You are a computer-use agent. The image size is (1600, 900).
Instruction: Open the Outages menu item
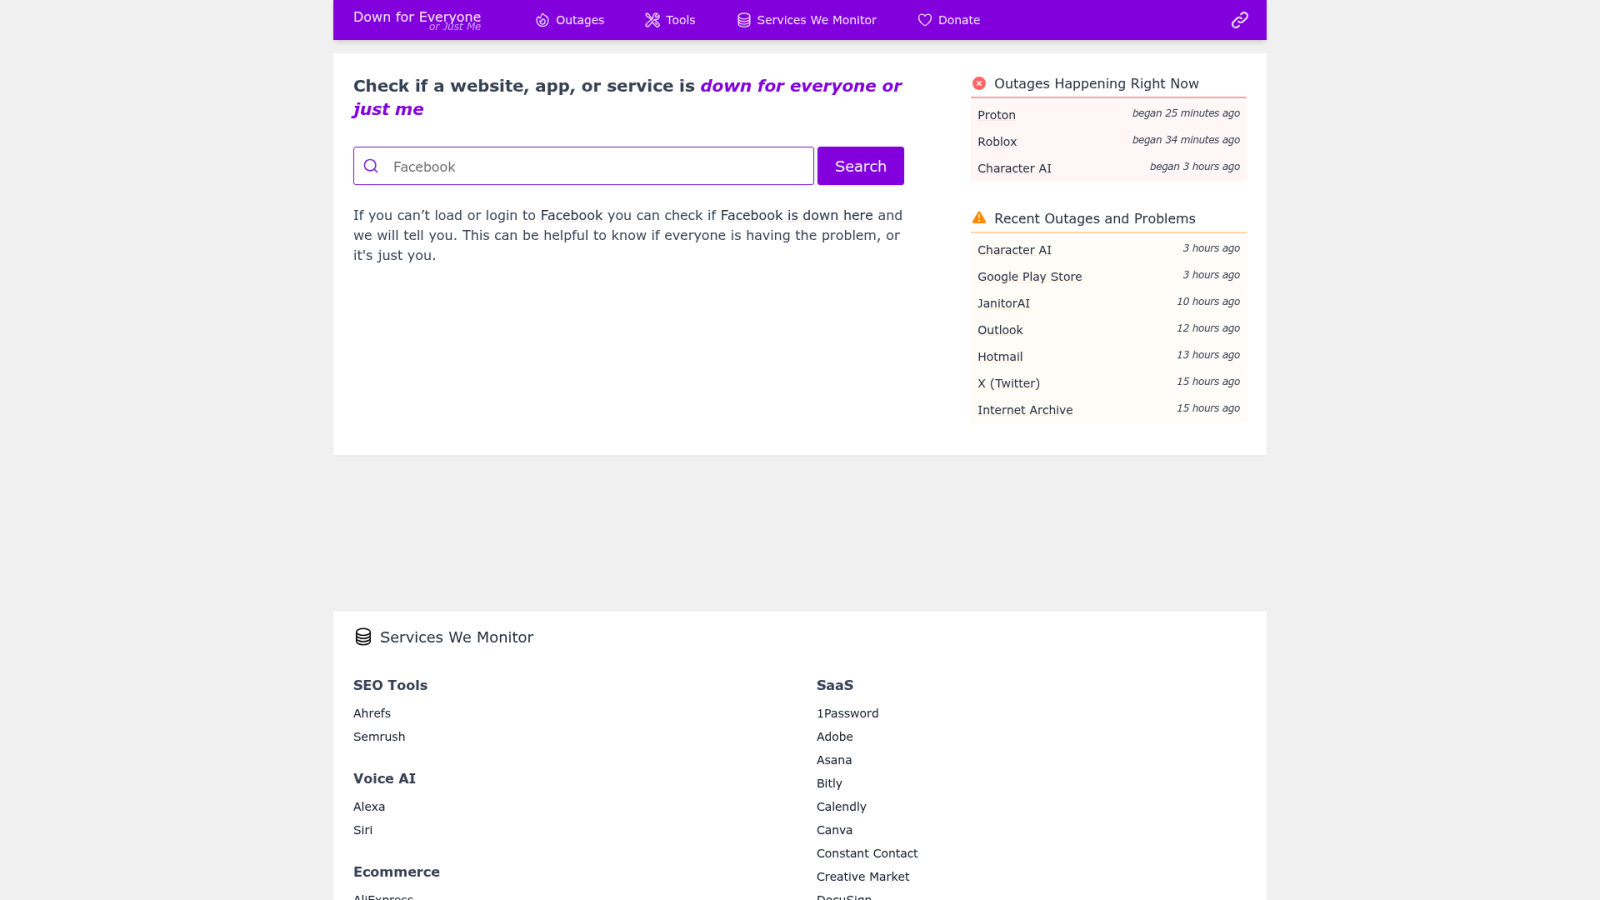[x=570, y=20]
